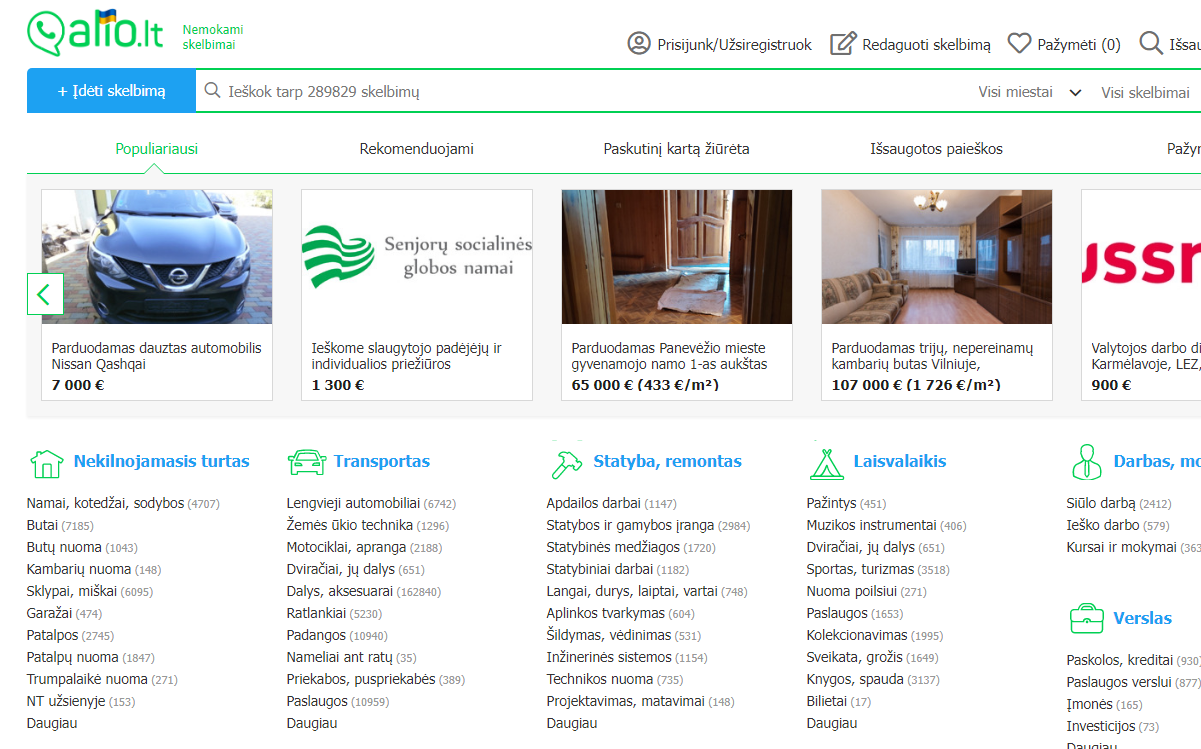This screenshot has height=749, width=1201.
Task: Show previous listings with left arrow
Action: pyautogui.click(x=45, y=294)
